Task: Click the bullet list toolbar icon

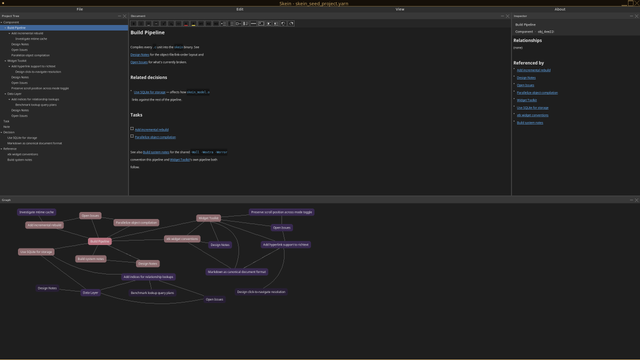Action: 223,24
